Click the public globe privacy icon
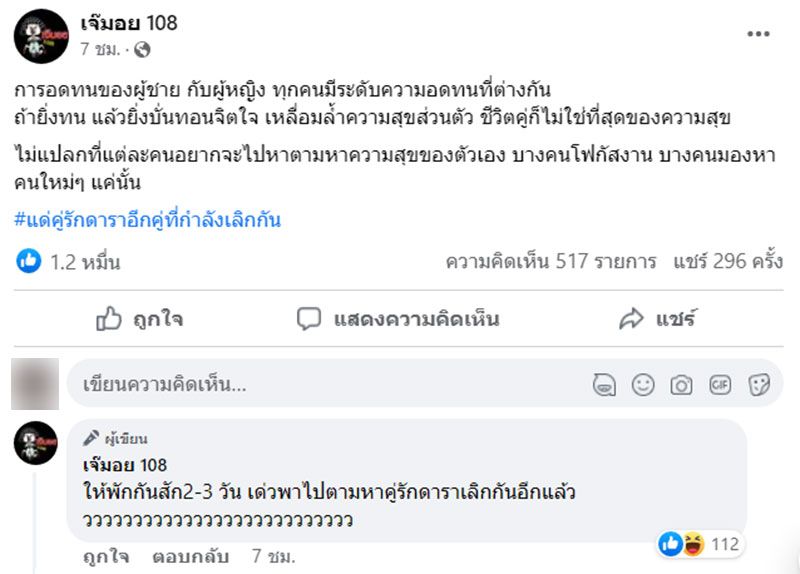The image size is (800, 574). 142,48
